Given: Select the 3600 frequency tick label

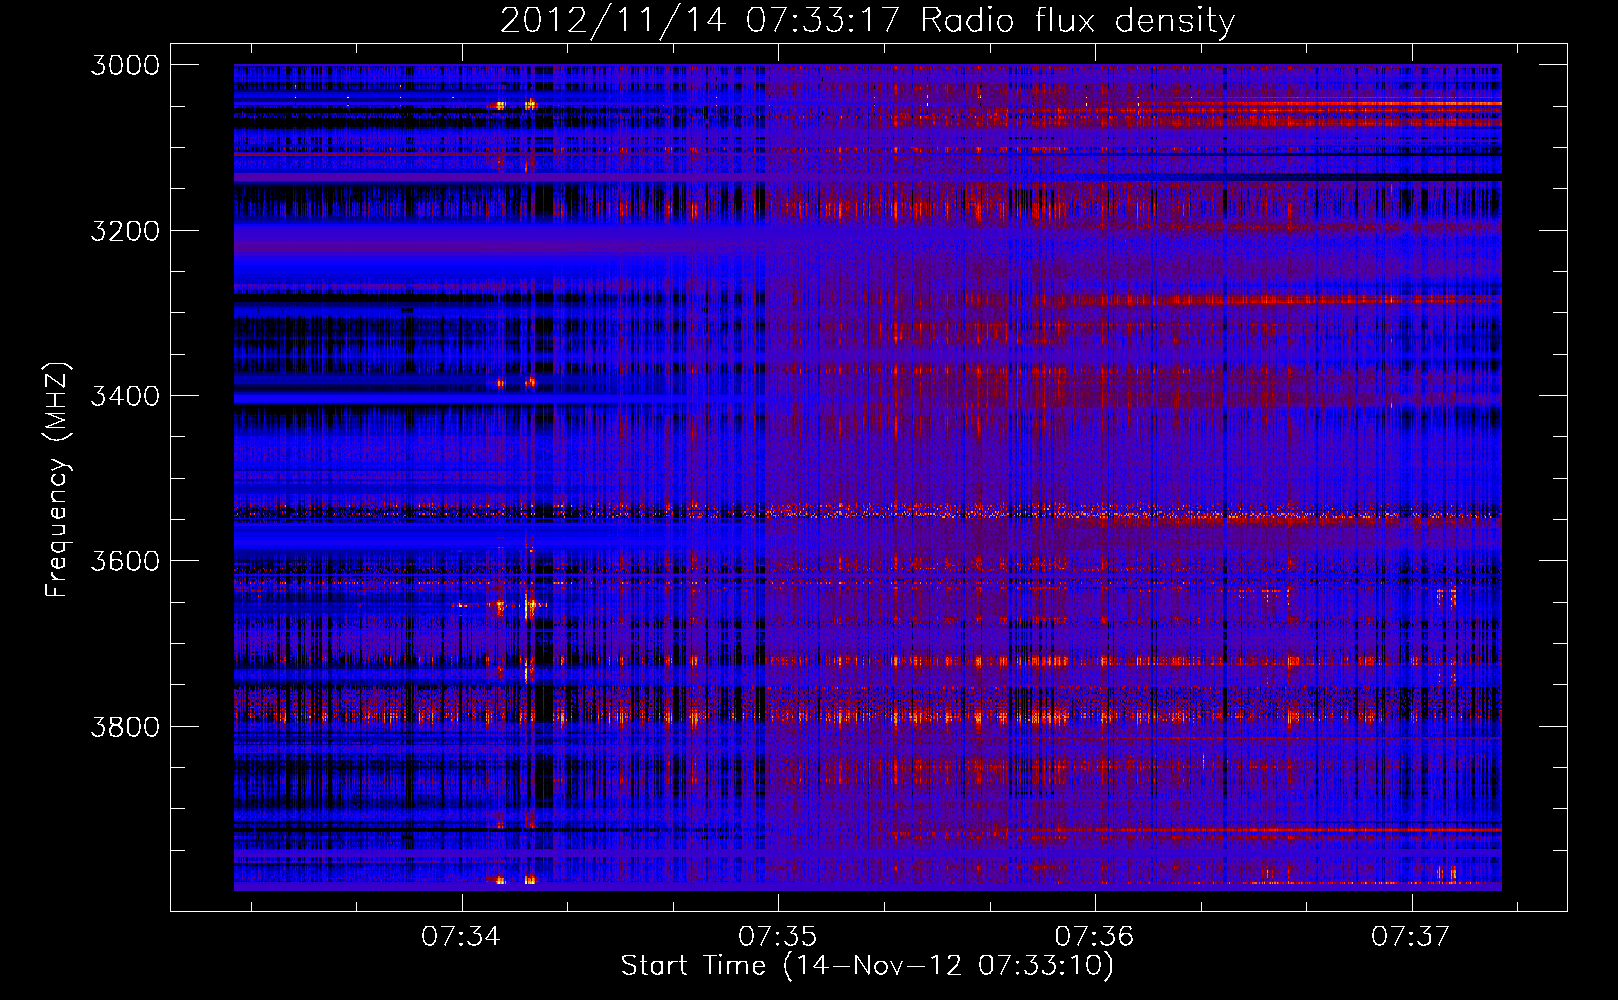Looking at the screenshot, I should (x=125, y=561).
